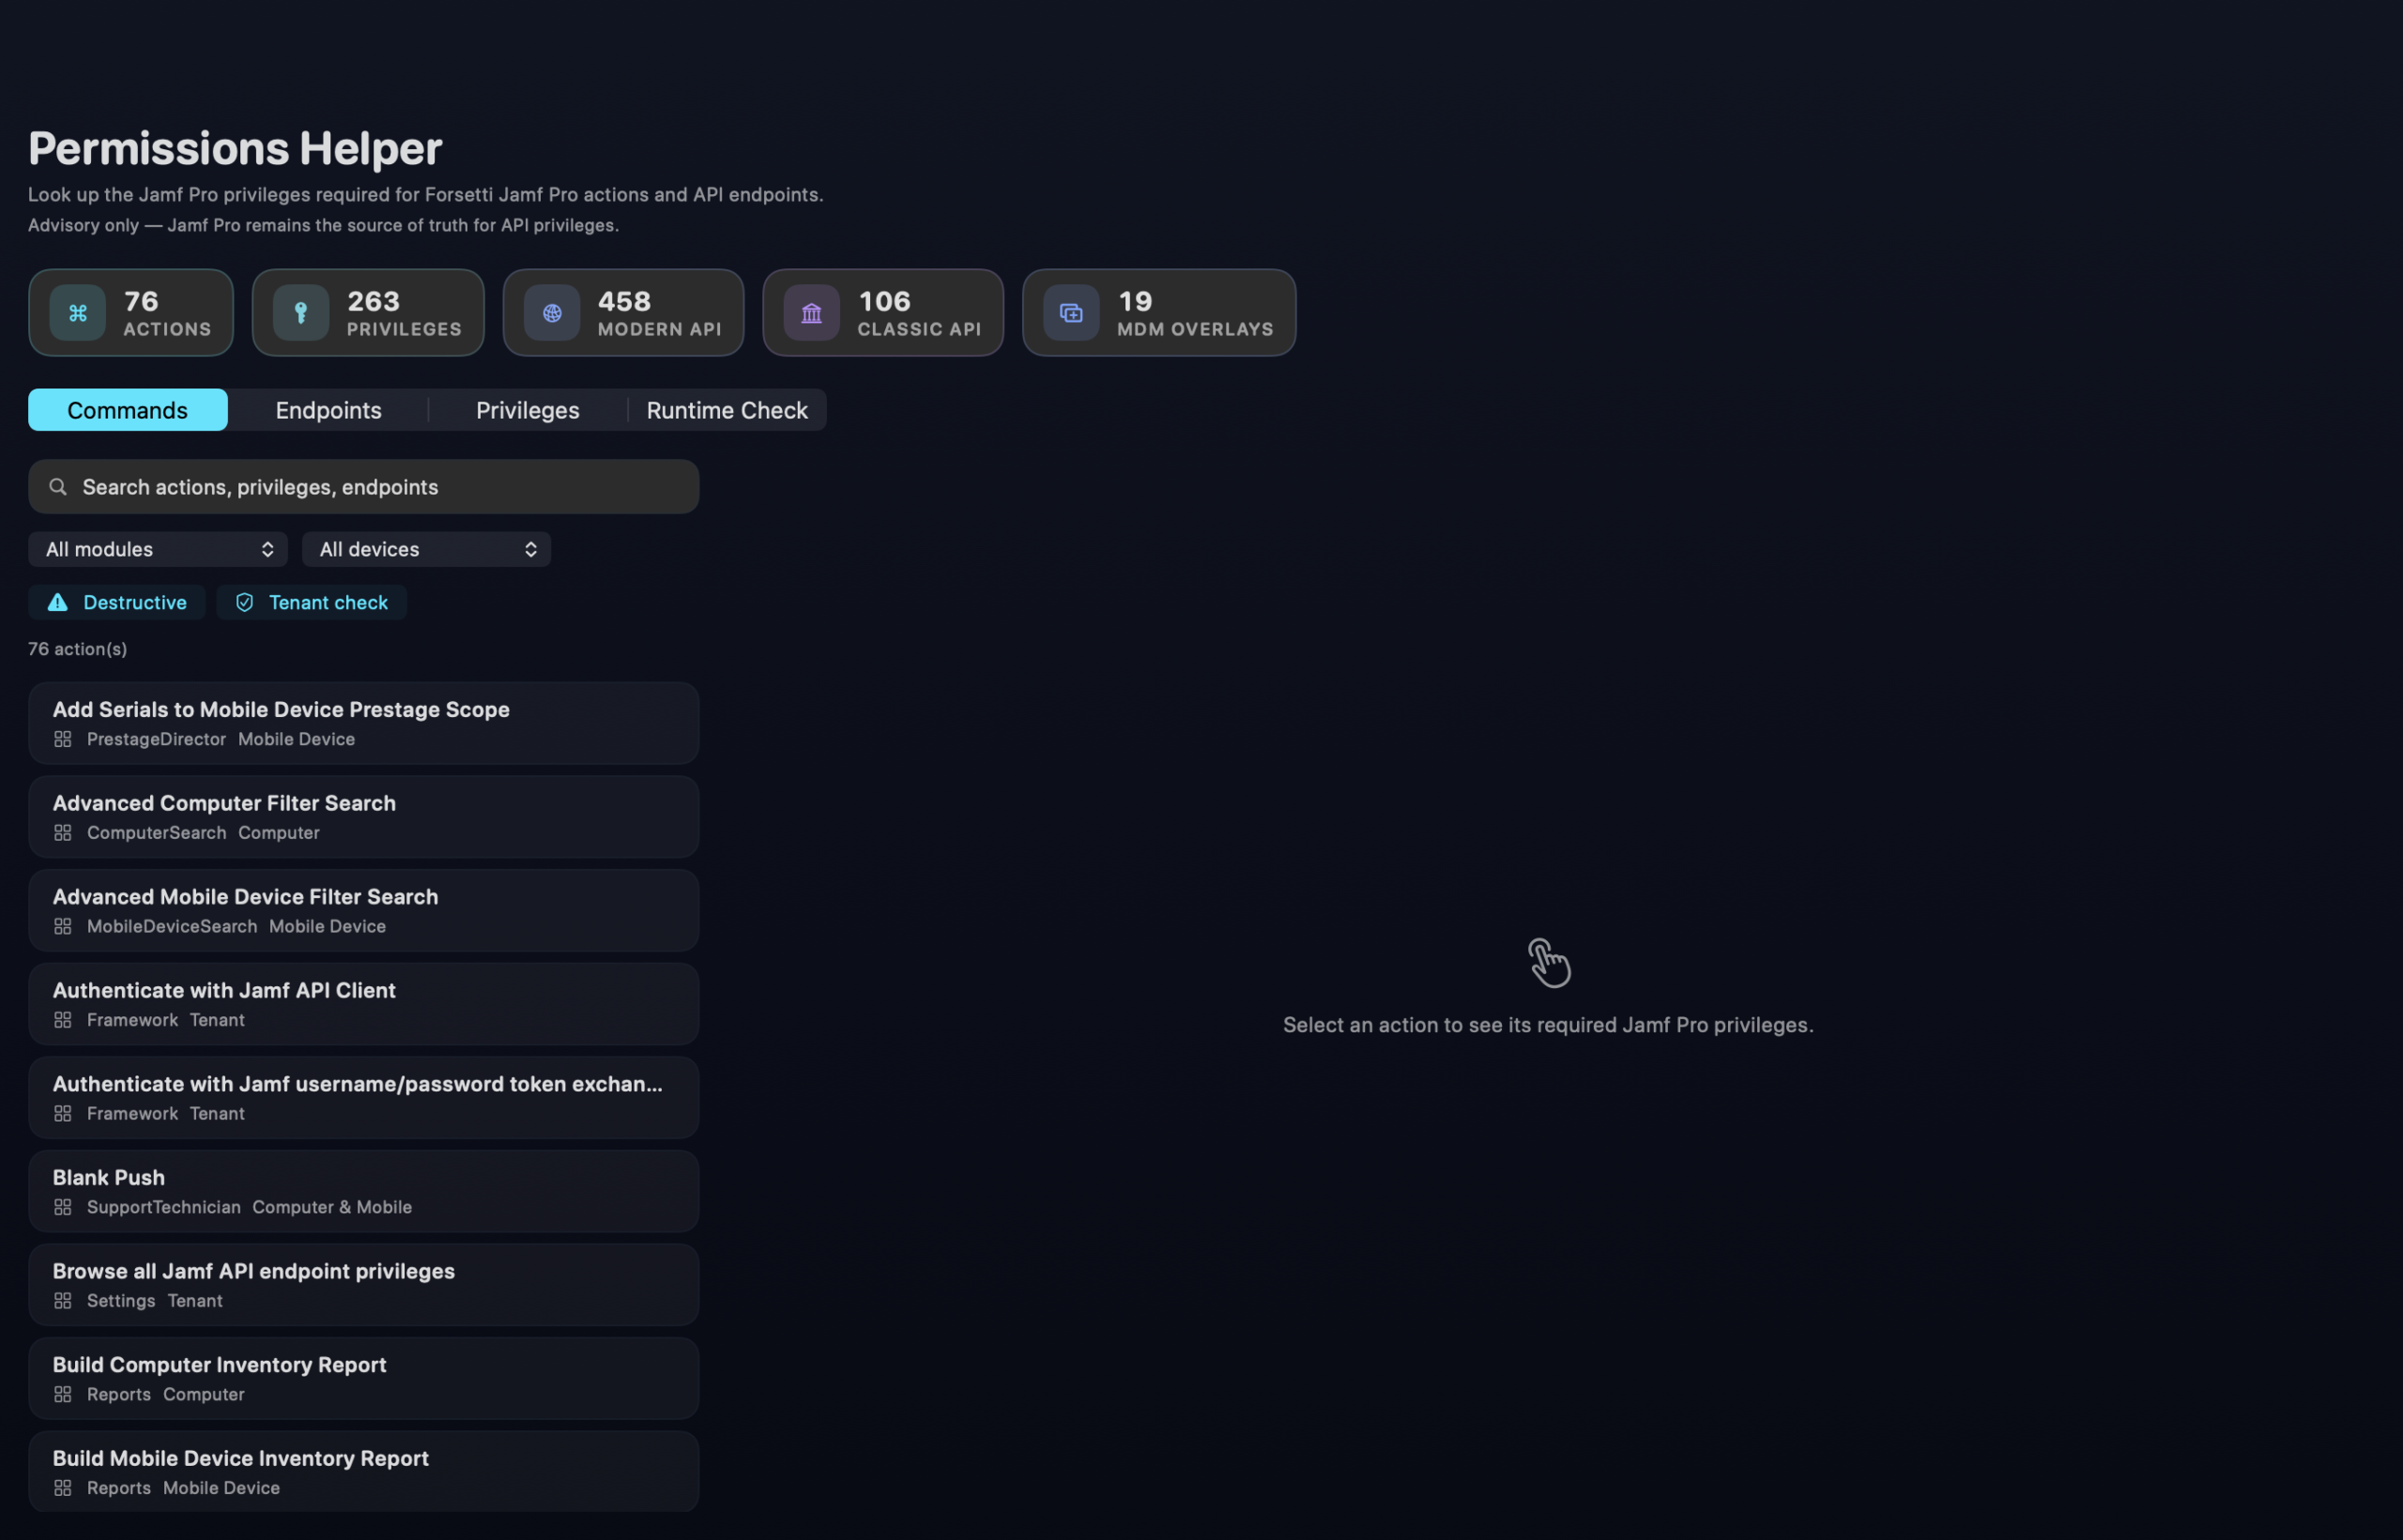
Task: Toggle the Tenant check filter chip
Action: pos(312,602)
